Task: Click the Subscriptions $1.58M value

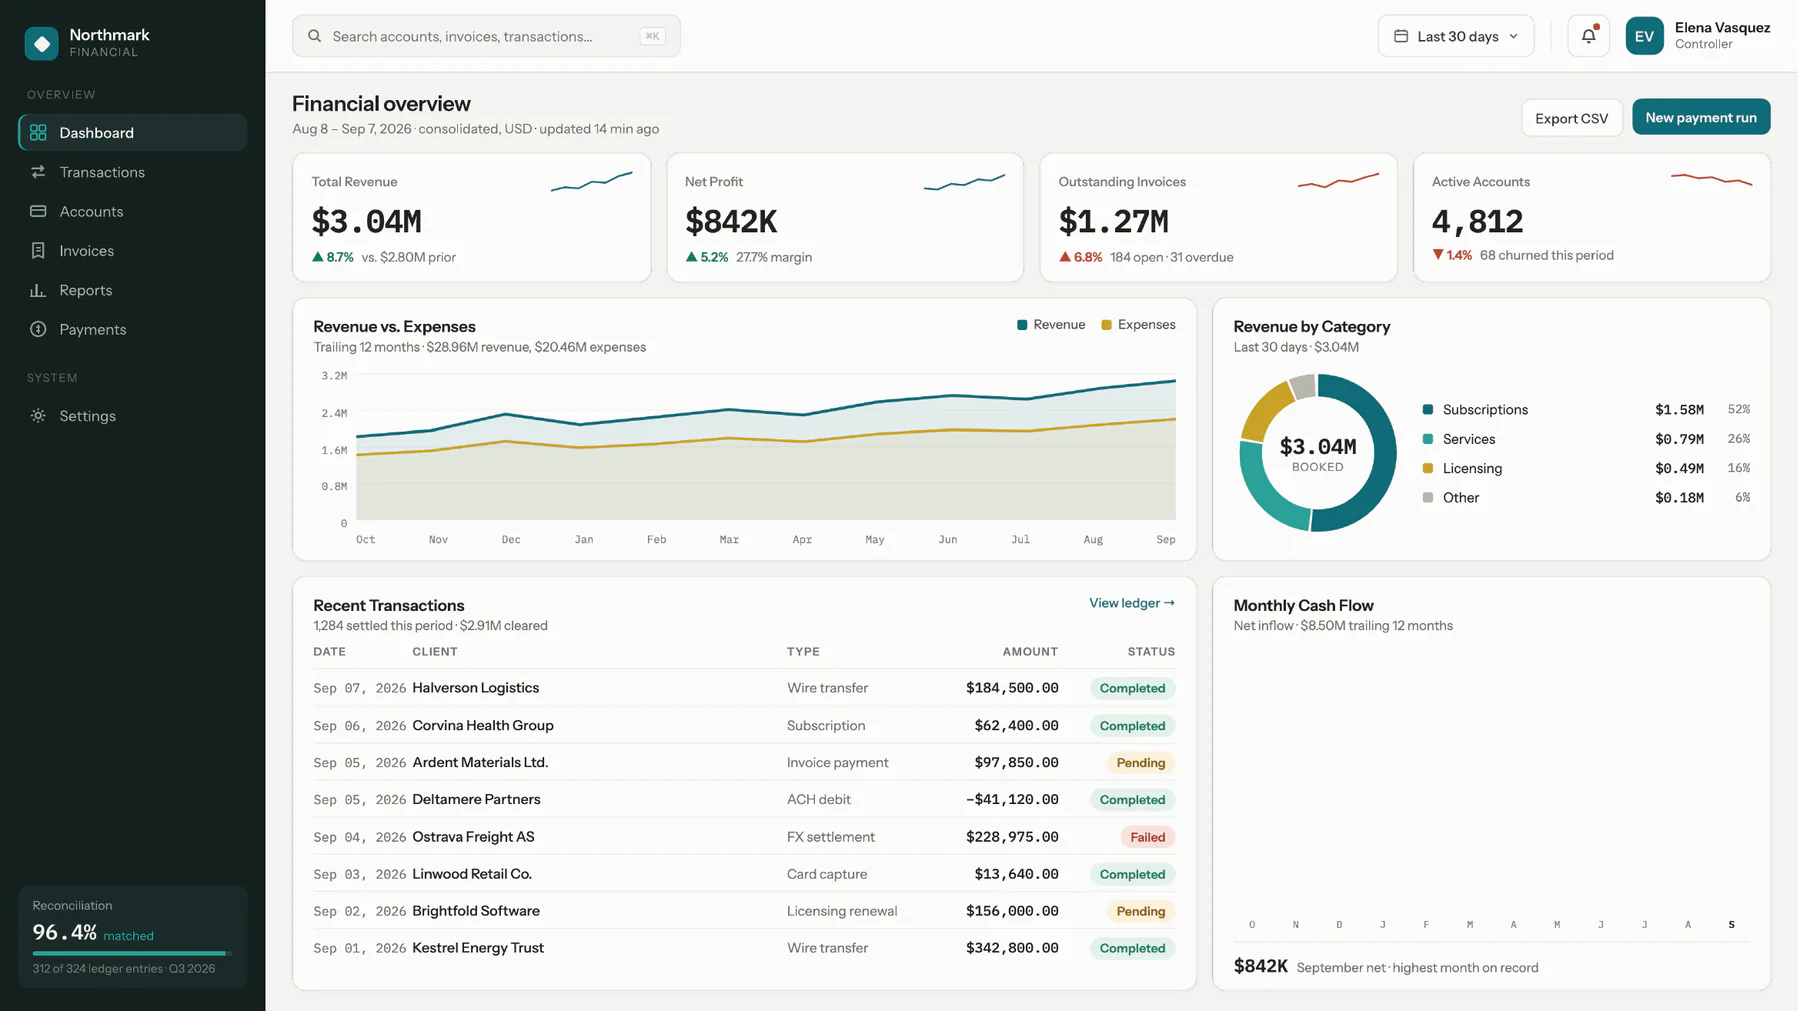Action: tap(1679, 410)
